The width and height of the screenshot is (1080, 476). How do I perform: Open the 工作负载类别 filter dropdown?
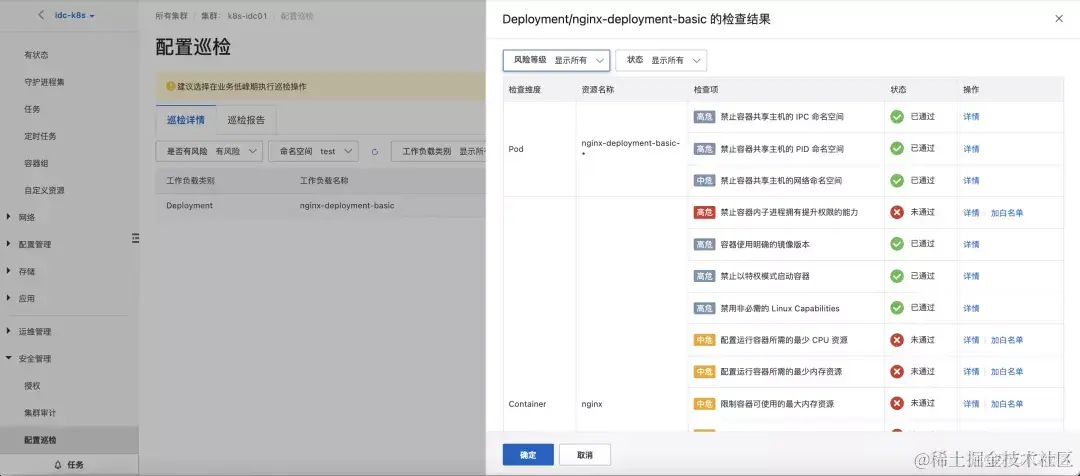click(x=439, y=152)
